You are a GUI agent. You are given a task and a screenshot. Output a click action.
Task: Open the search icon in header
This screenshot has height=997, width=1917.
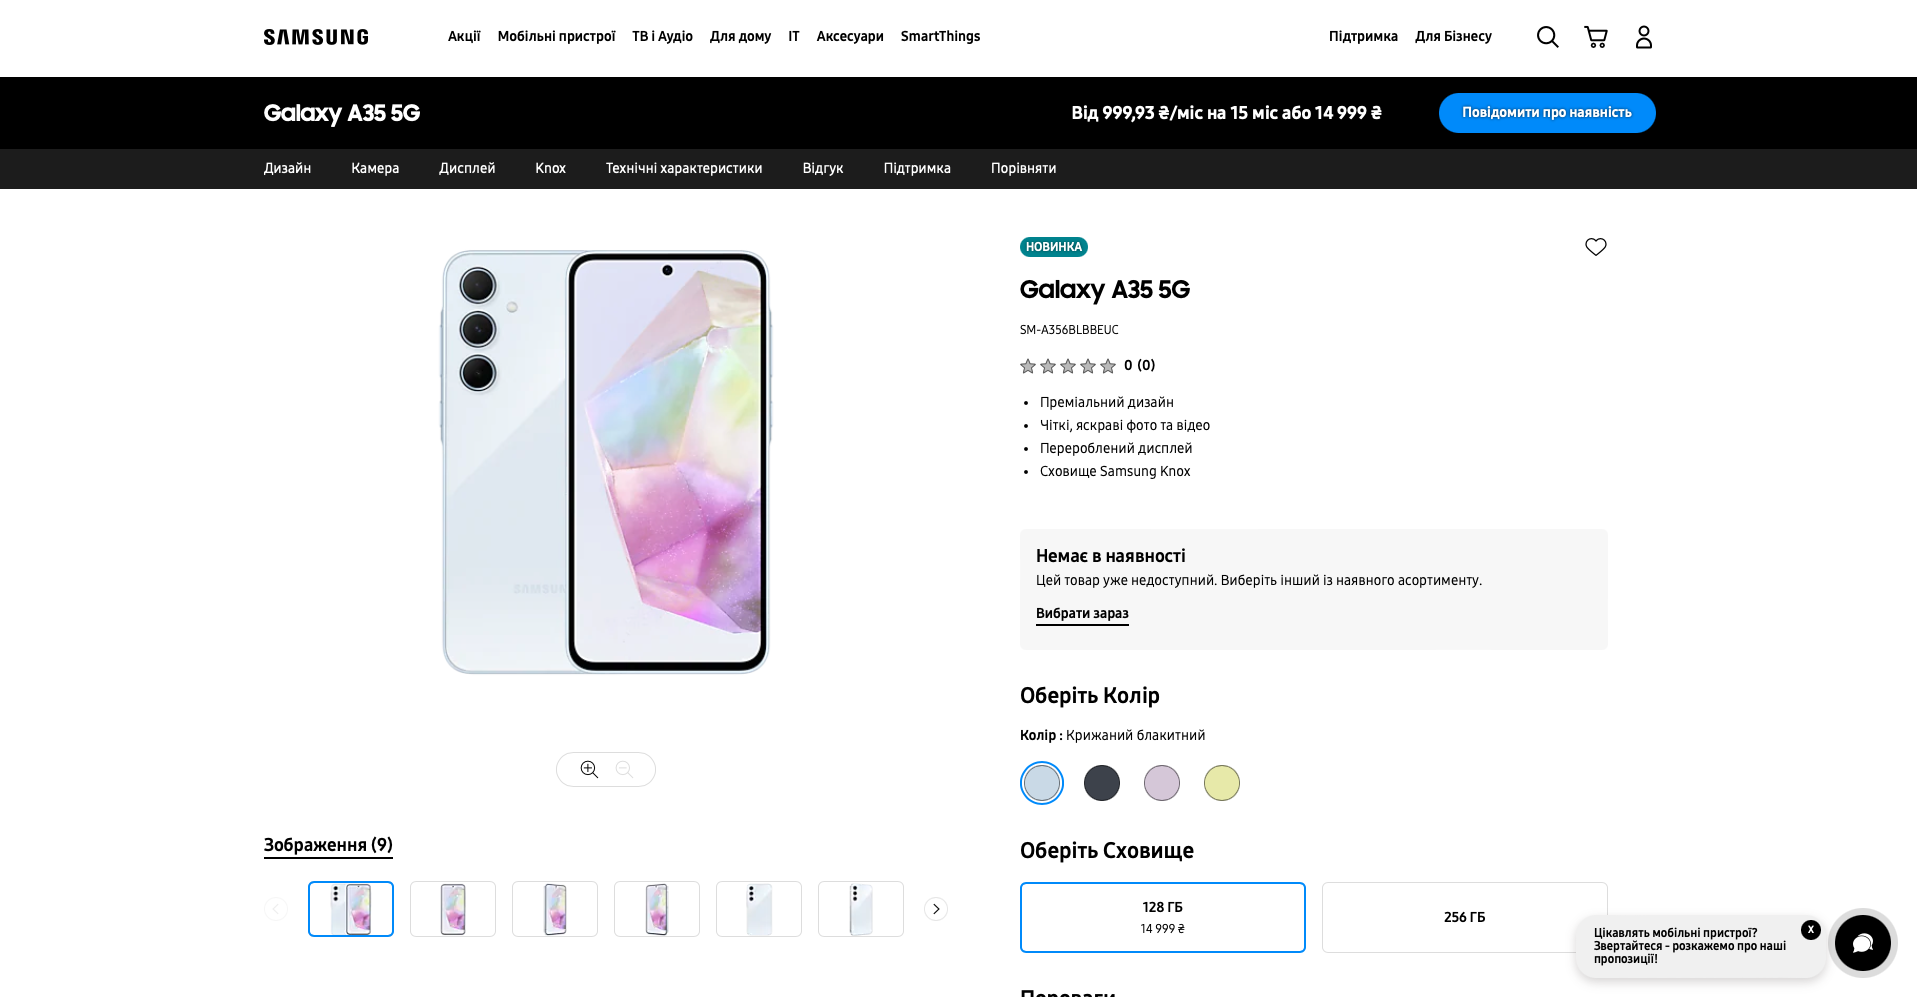point(1547,37)
